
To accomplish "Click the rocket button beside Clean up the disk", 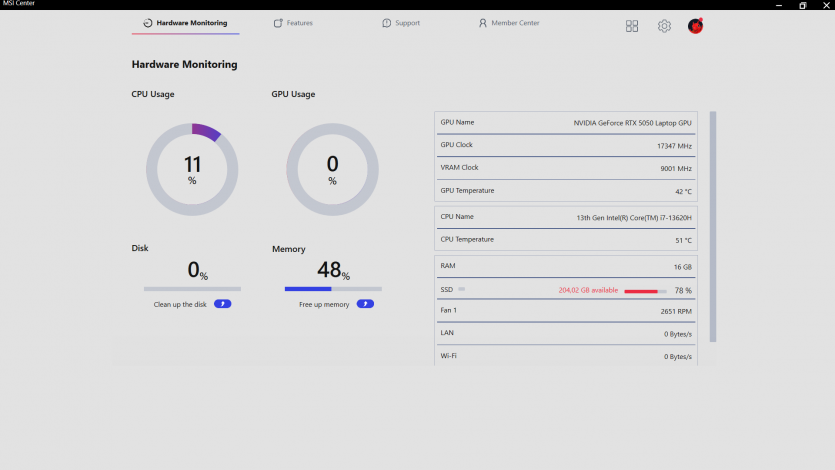I will coord(222,304).
